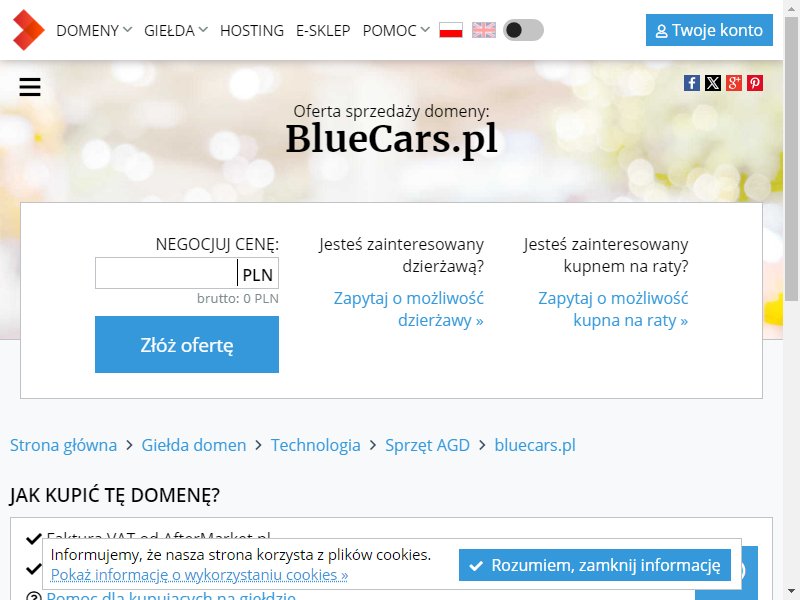
Task: Click the page's vertical scrollbar
Action: click(791, 300)
